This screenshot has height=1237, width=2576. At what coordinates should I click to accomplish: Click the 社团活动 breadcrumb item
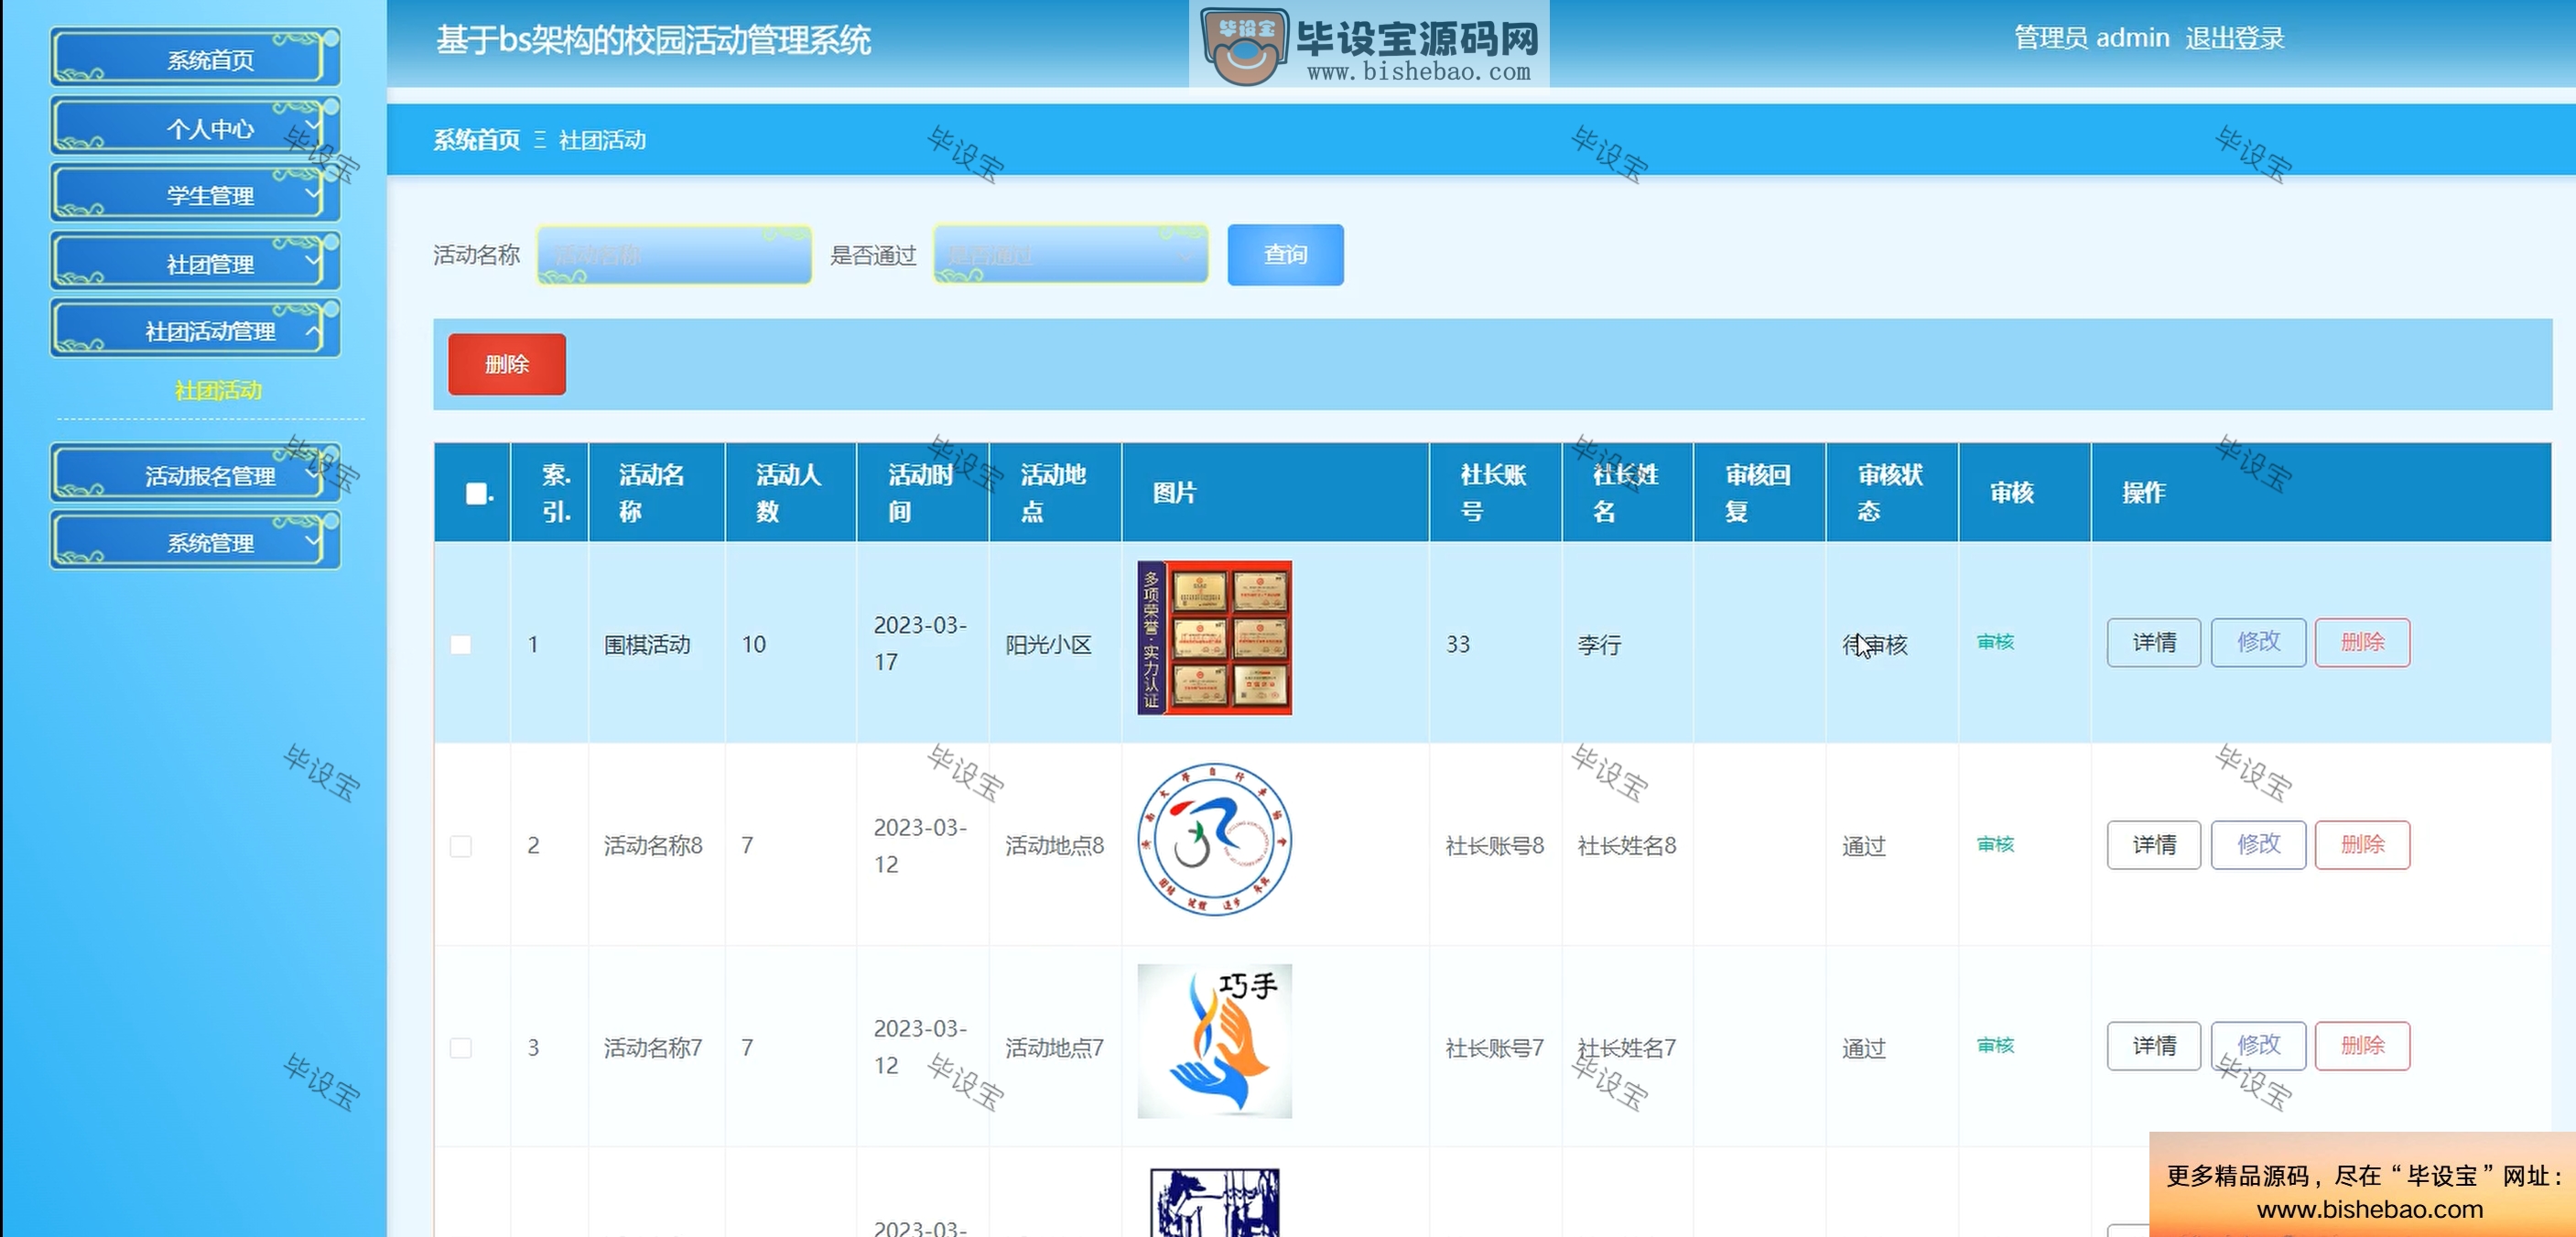pos(602,140)
